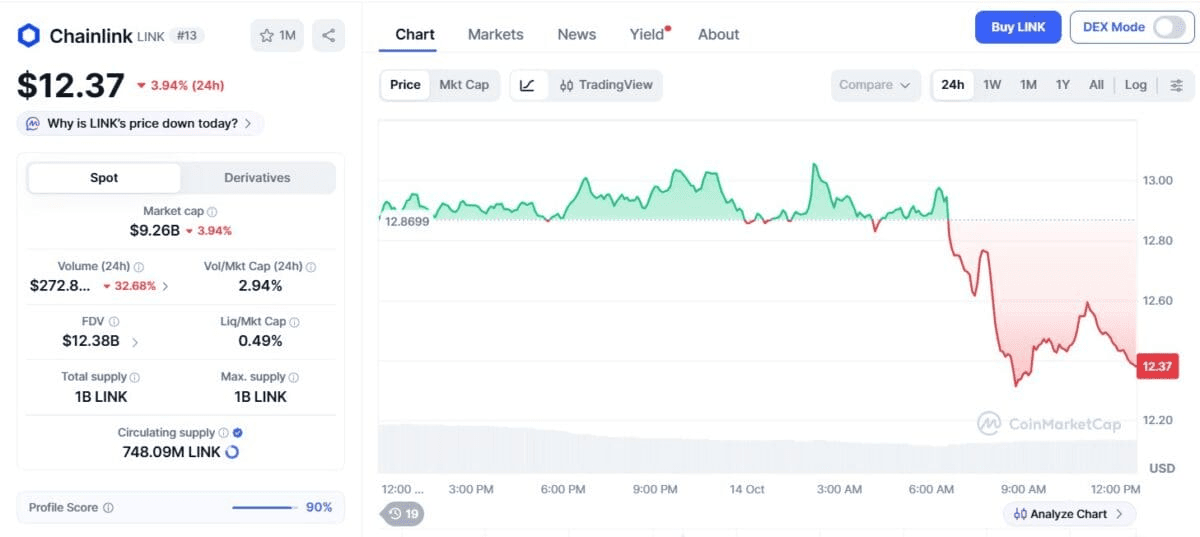Click the Liq/Mkt Cap info icon
The width and height of the screenshot is (1200, 537).
tap(294, 322)
